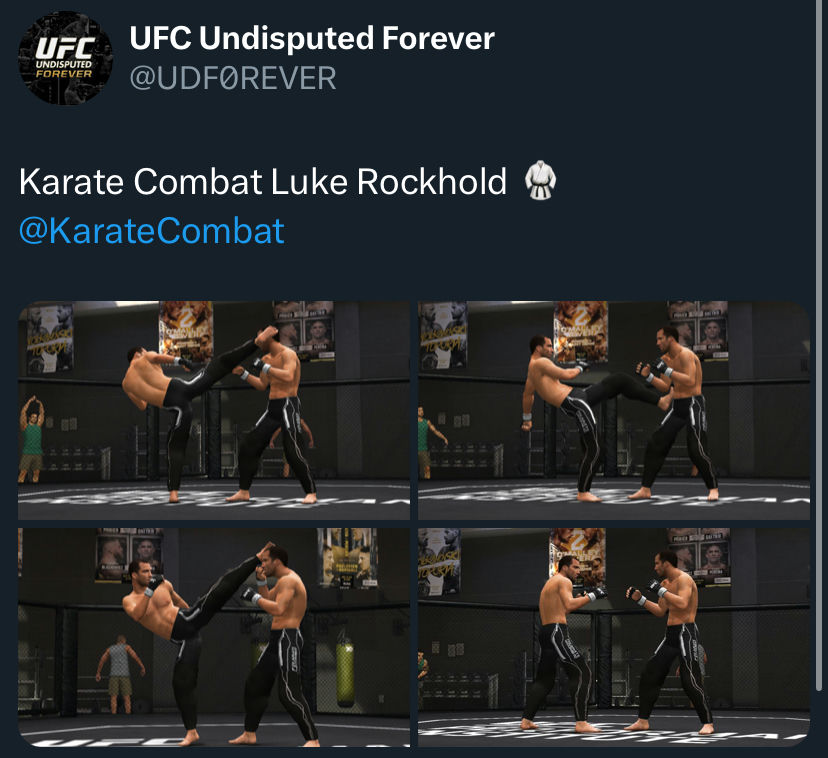828x758 pixels.
Task: Click the orange poster in top-right image
Action: coord(580,332)
